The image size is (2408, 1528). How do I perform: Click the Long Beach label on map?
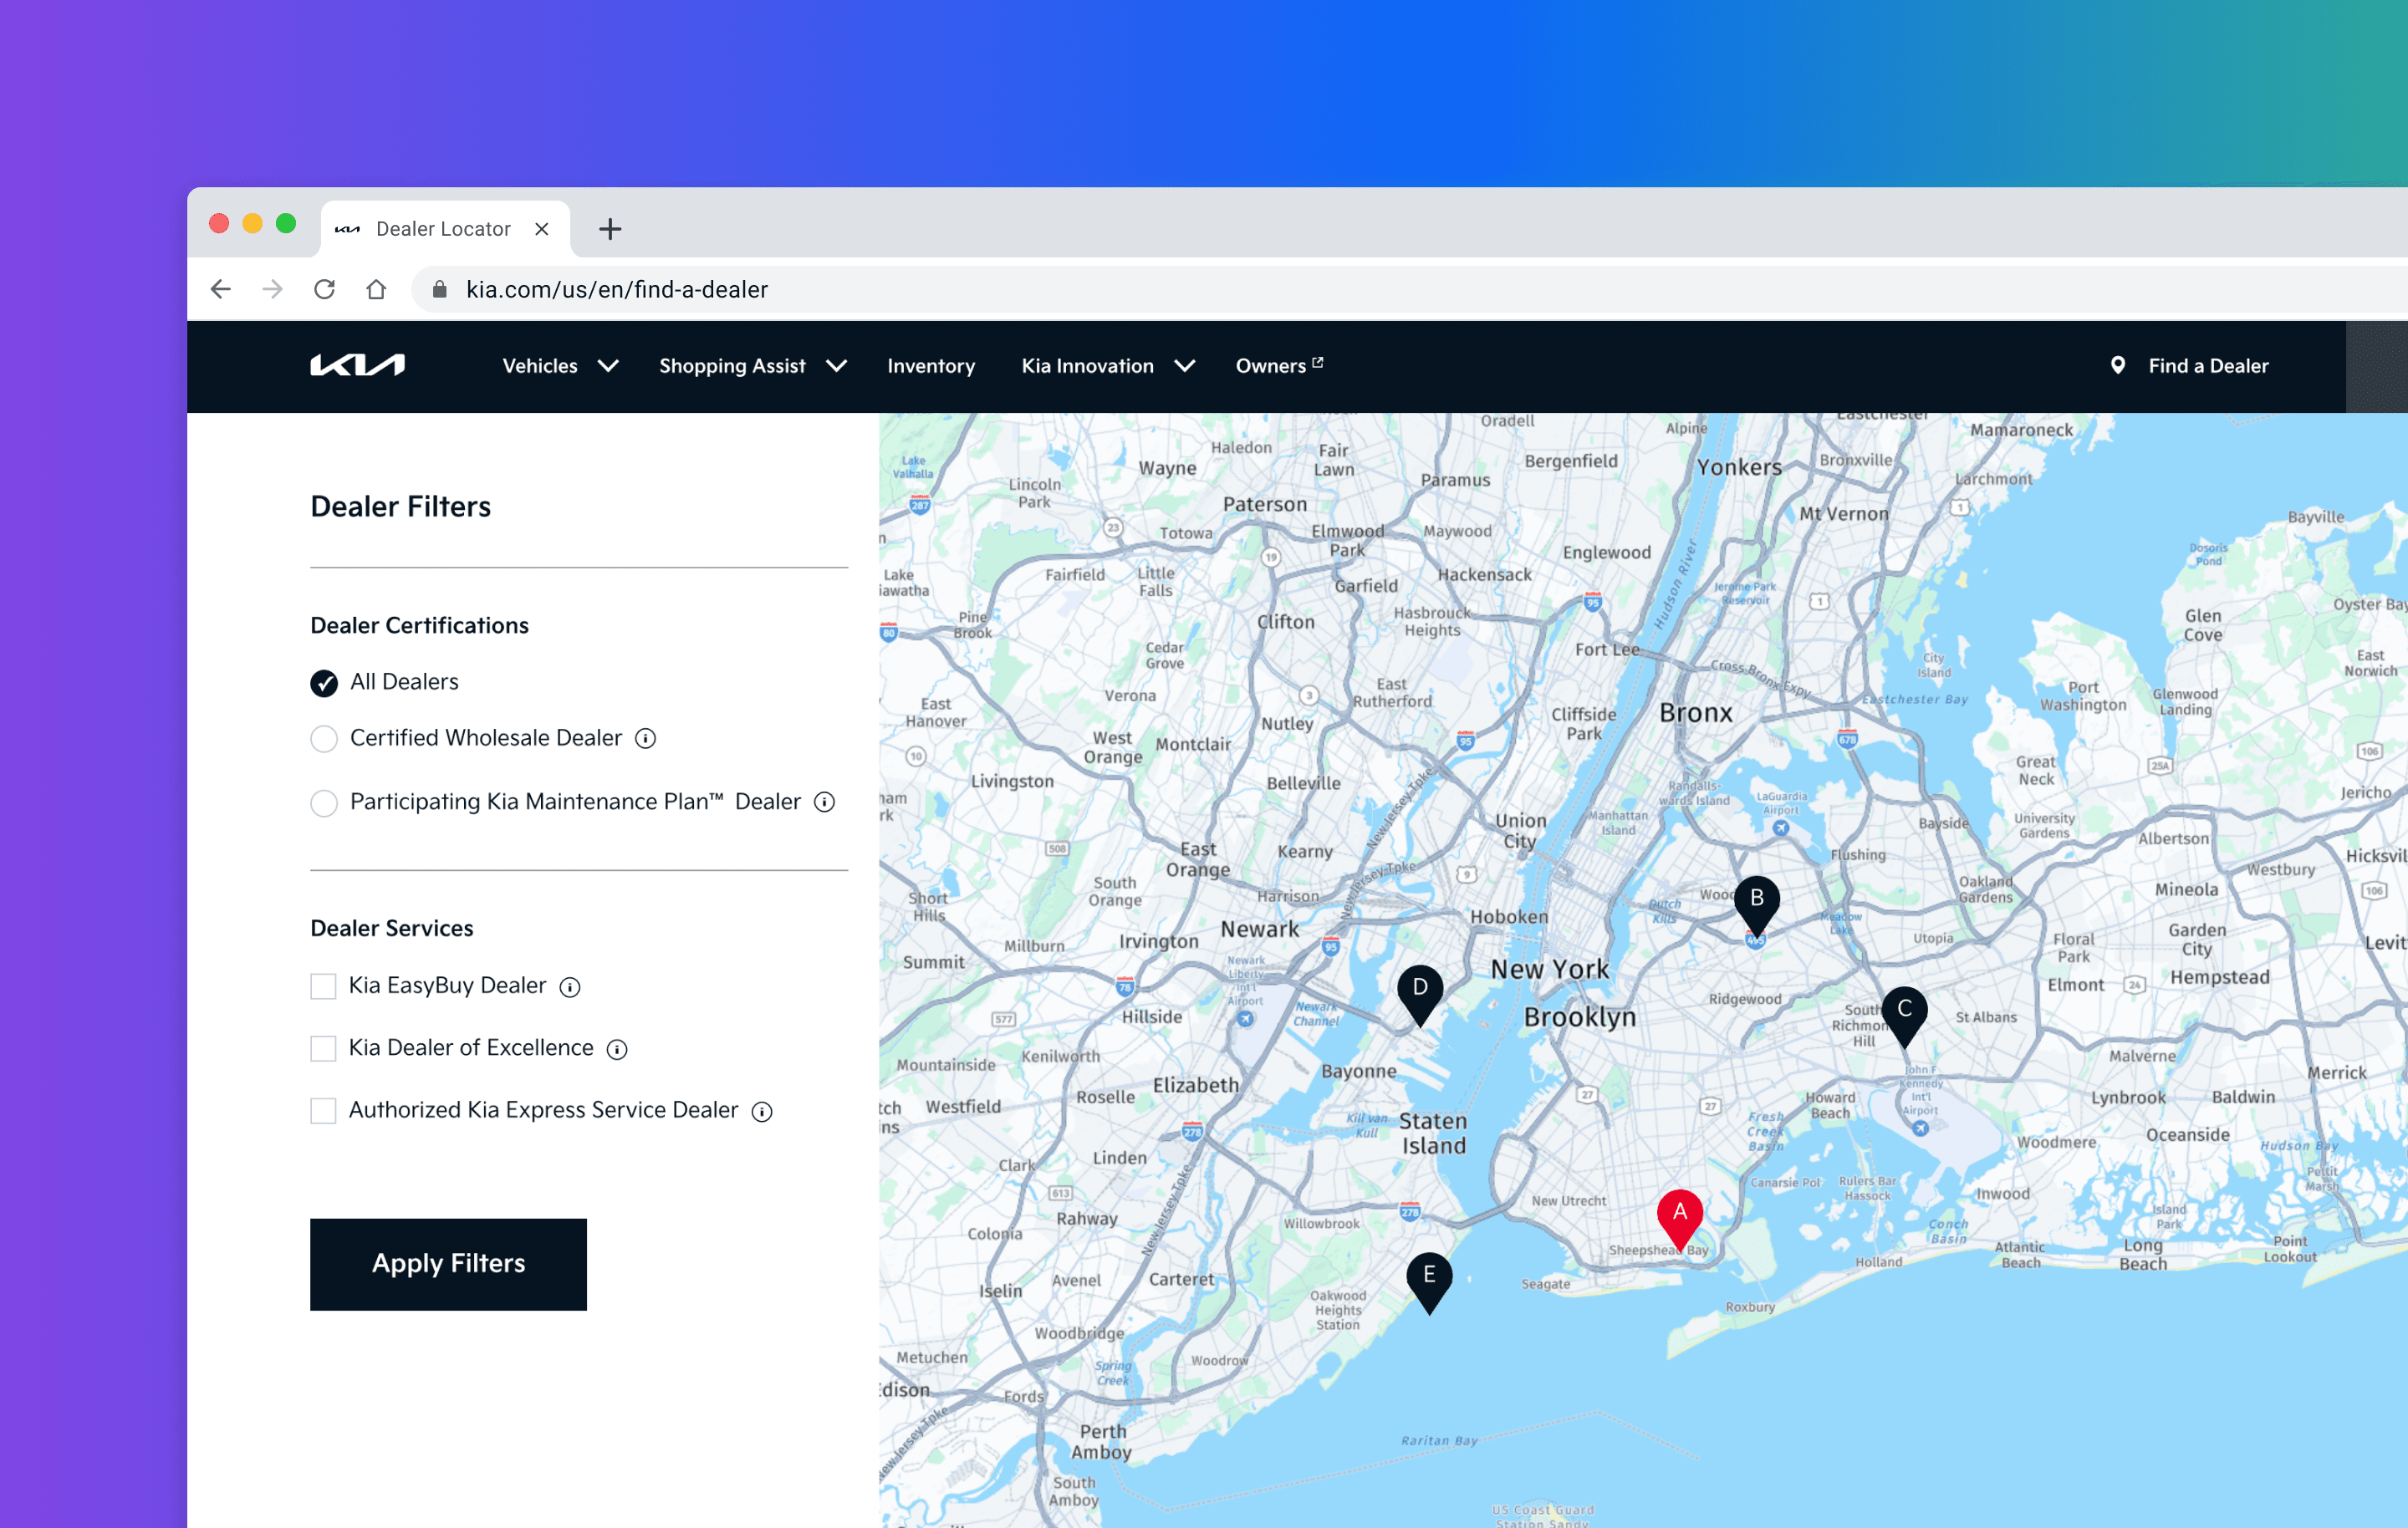tap(2143, 1255)
